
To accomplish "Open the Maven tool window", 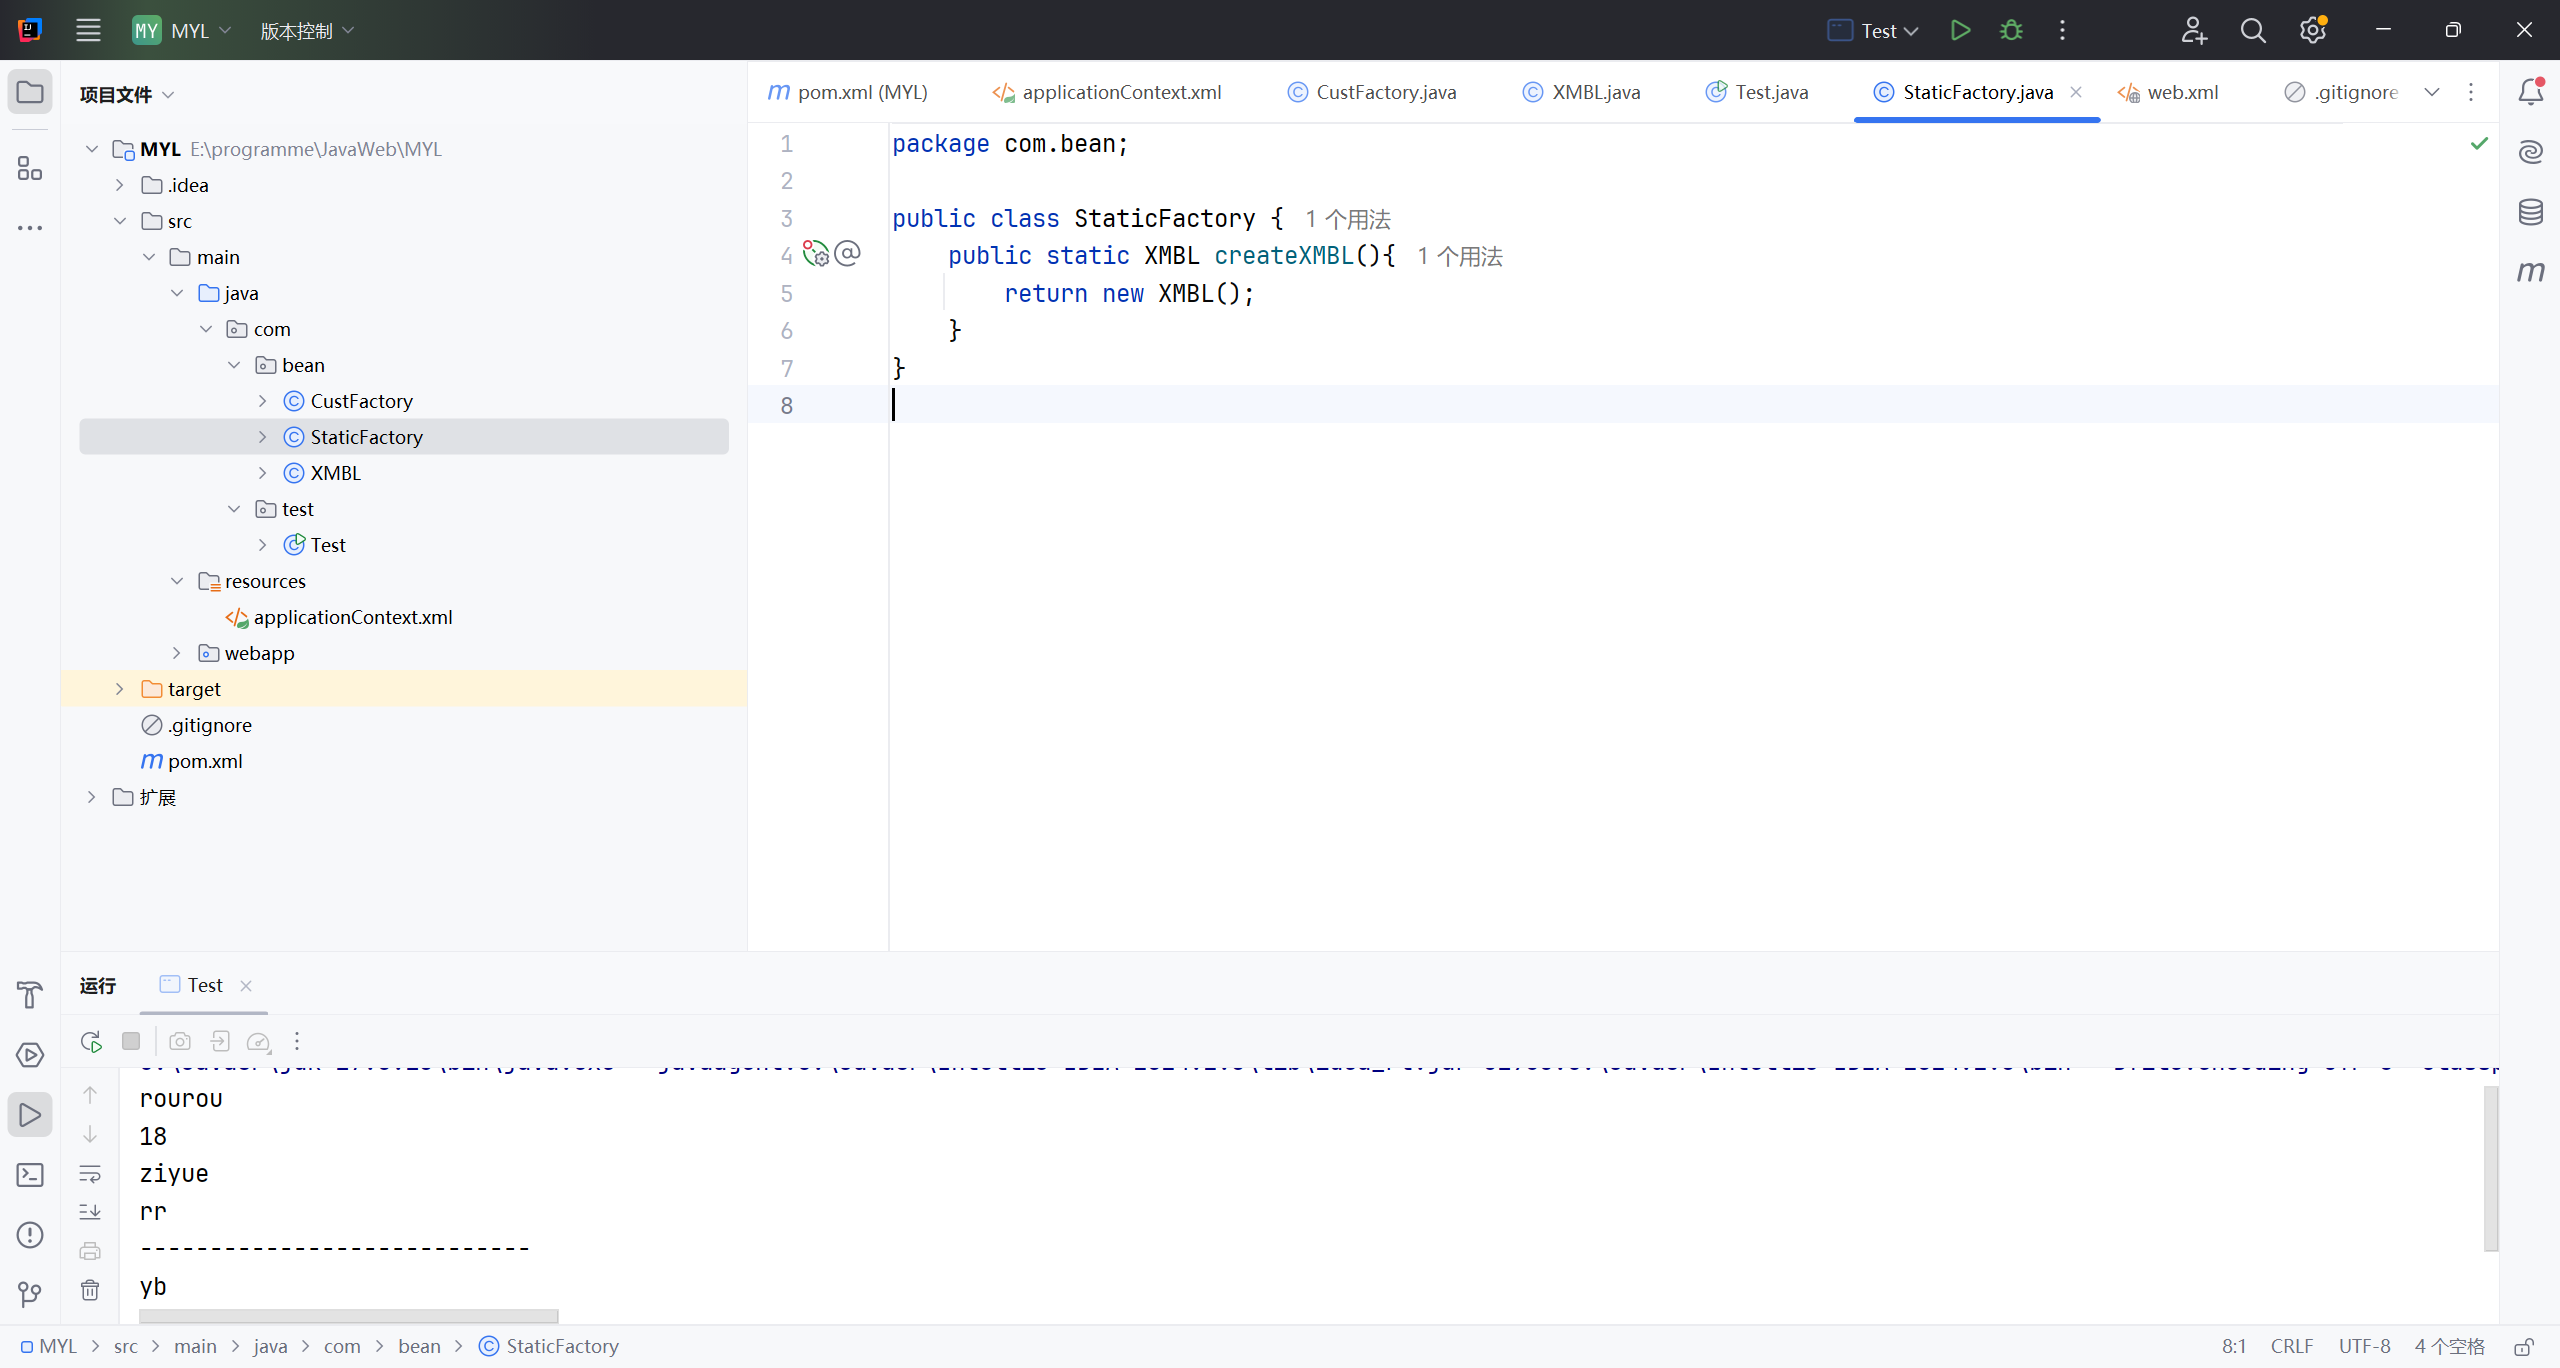I will tap(2530, 271).
